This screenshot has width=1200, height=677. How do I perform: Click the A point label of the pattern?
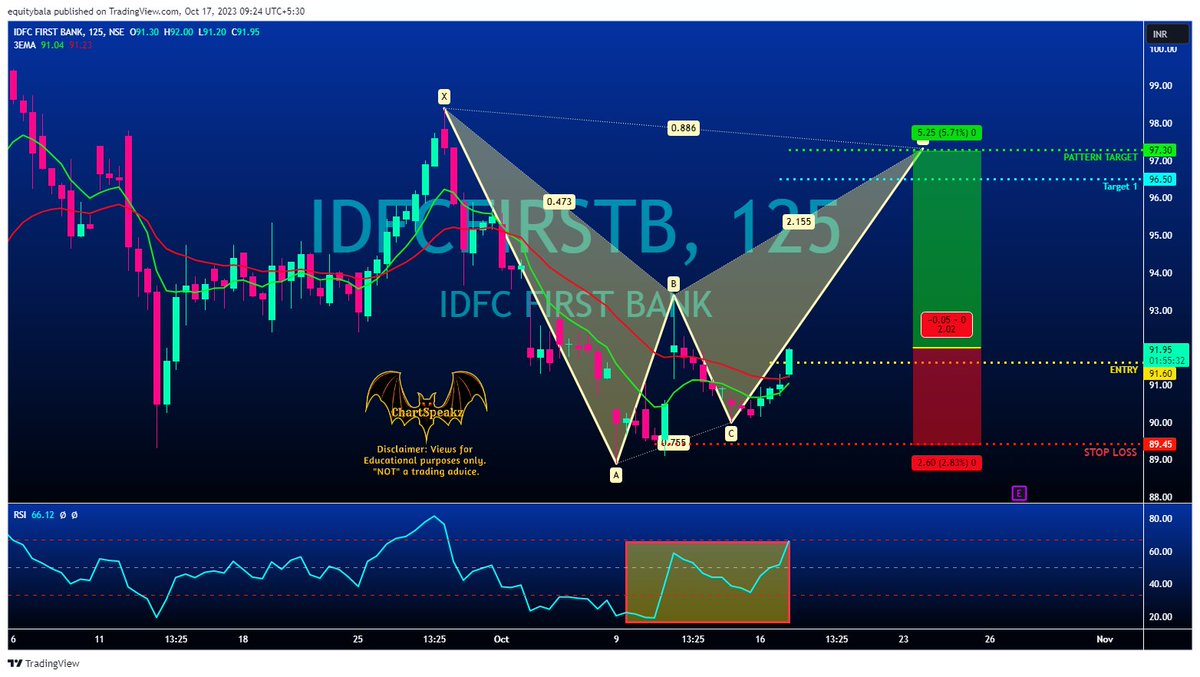click(x=616, y=476)
